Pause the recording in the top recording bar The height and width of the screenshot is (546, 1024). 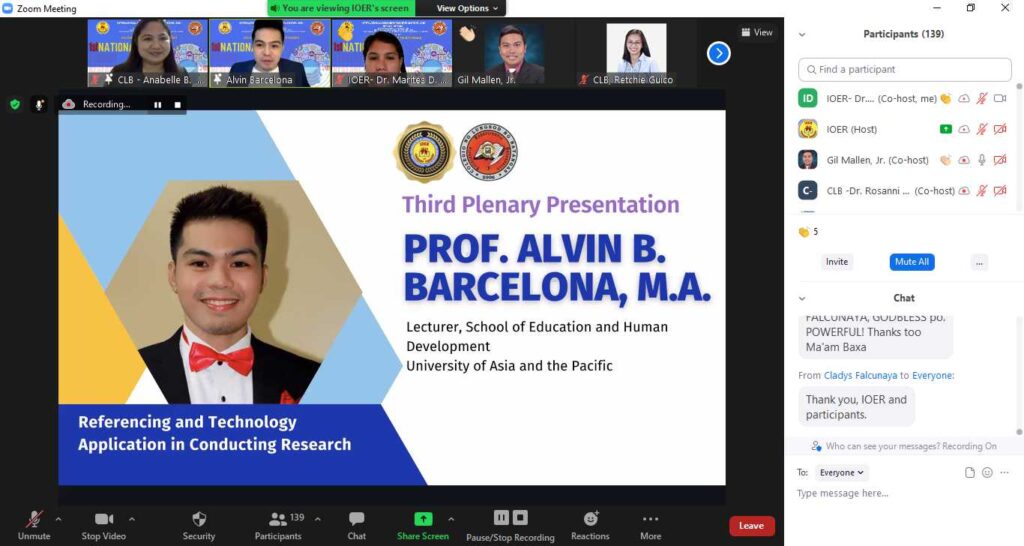point(157,104)
